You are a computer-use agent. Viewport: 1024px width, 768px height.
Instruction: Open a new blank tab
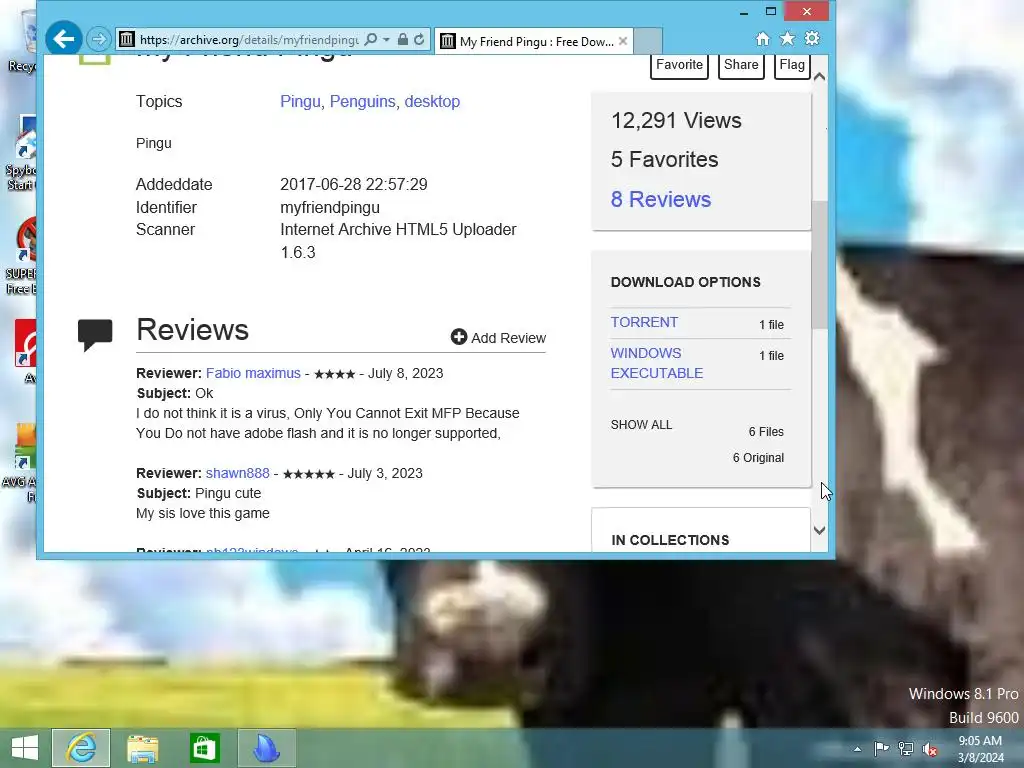(x=648, y=41)
